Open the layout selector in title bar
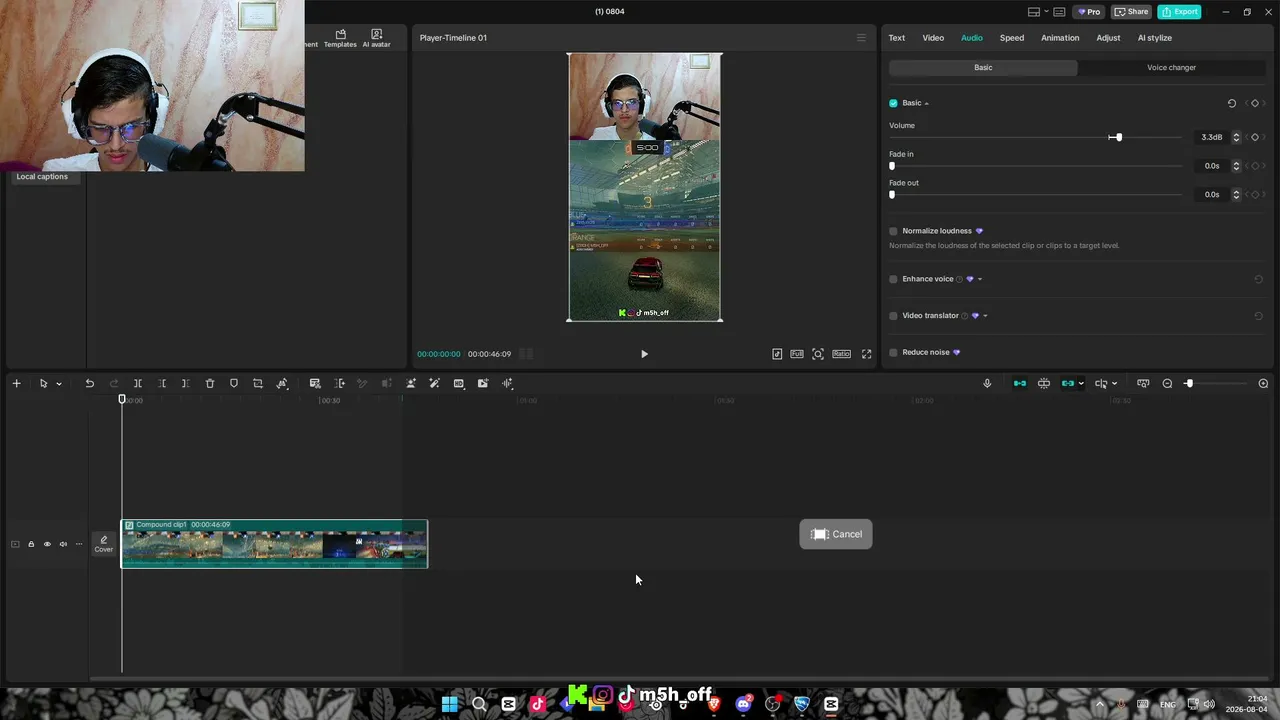Viewport: 1280px width, 720px height. click(x=1034, y=12)
